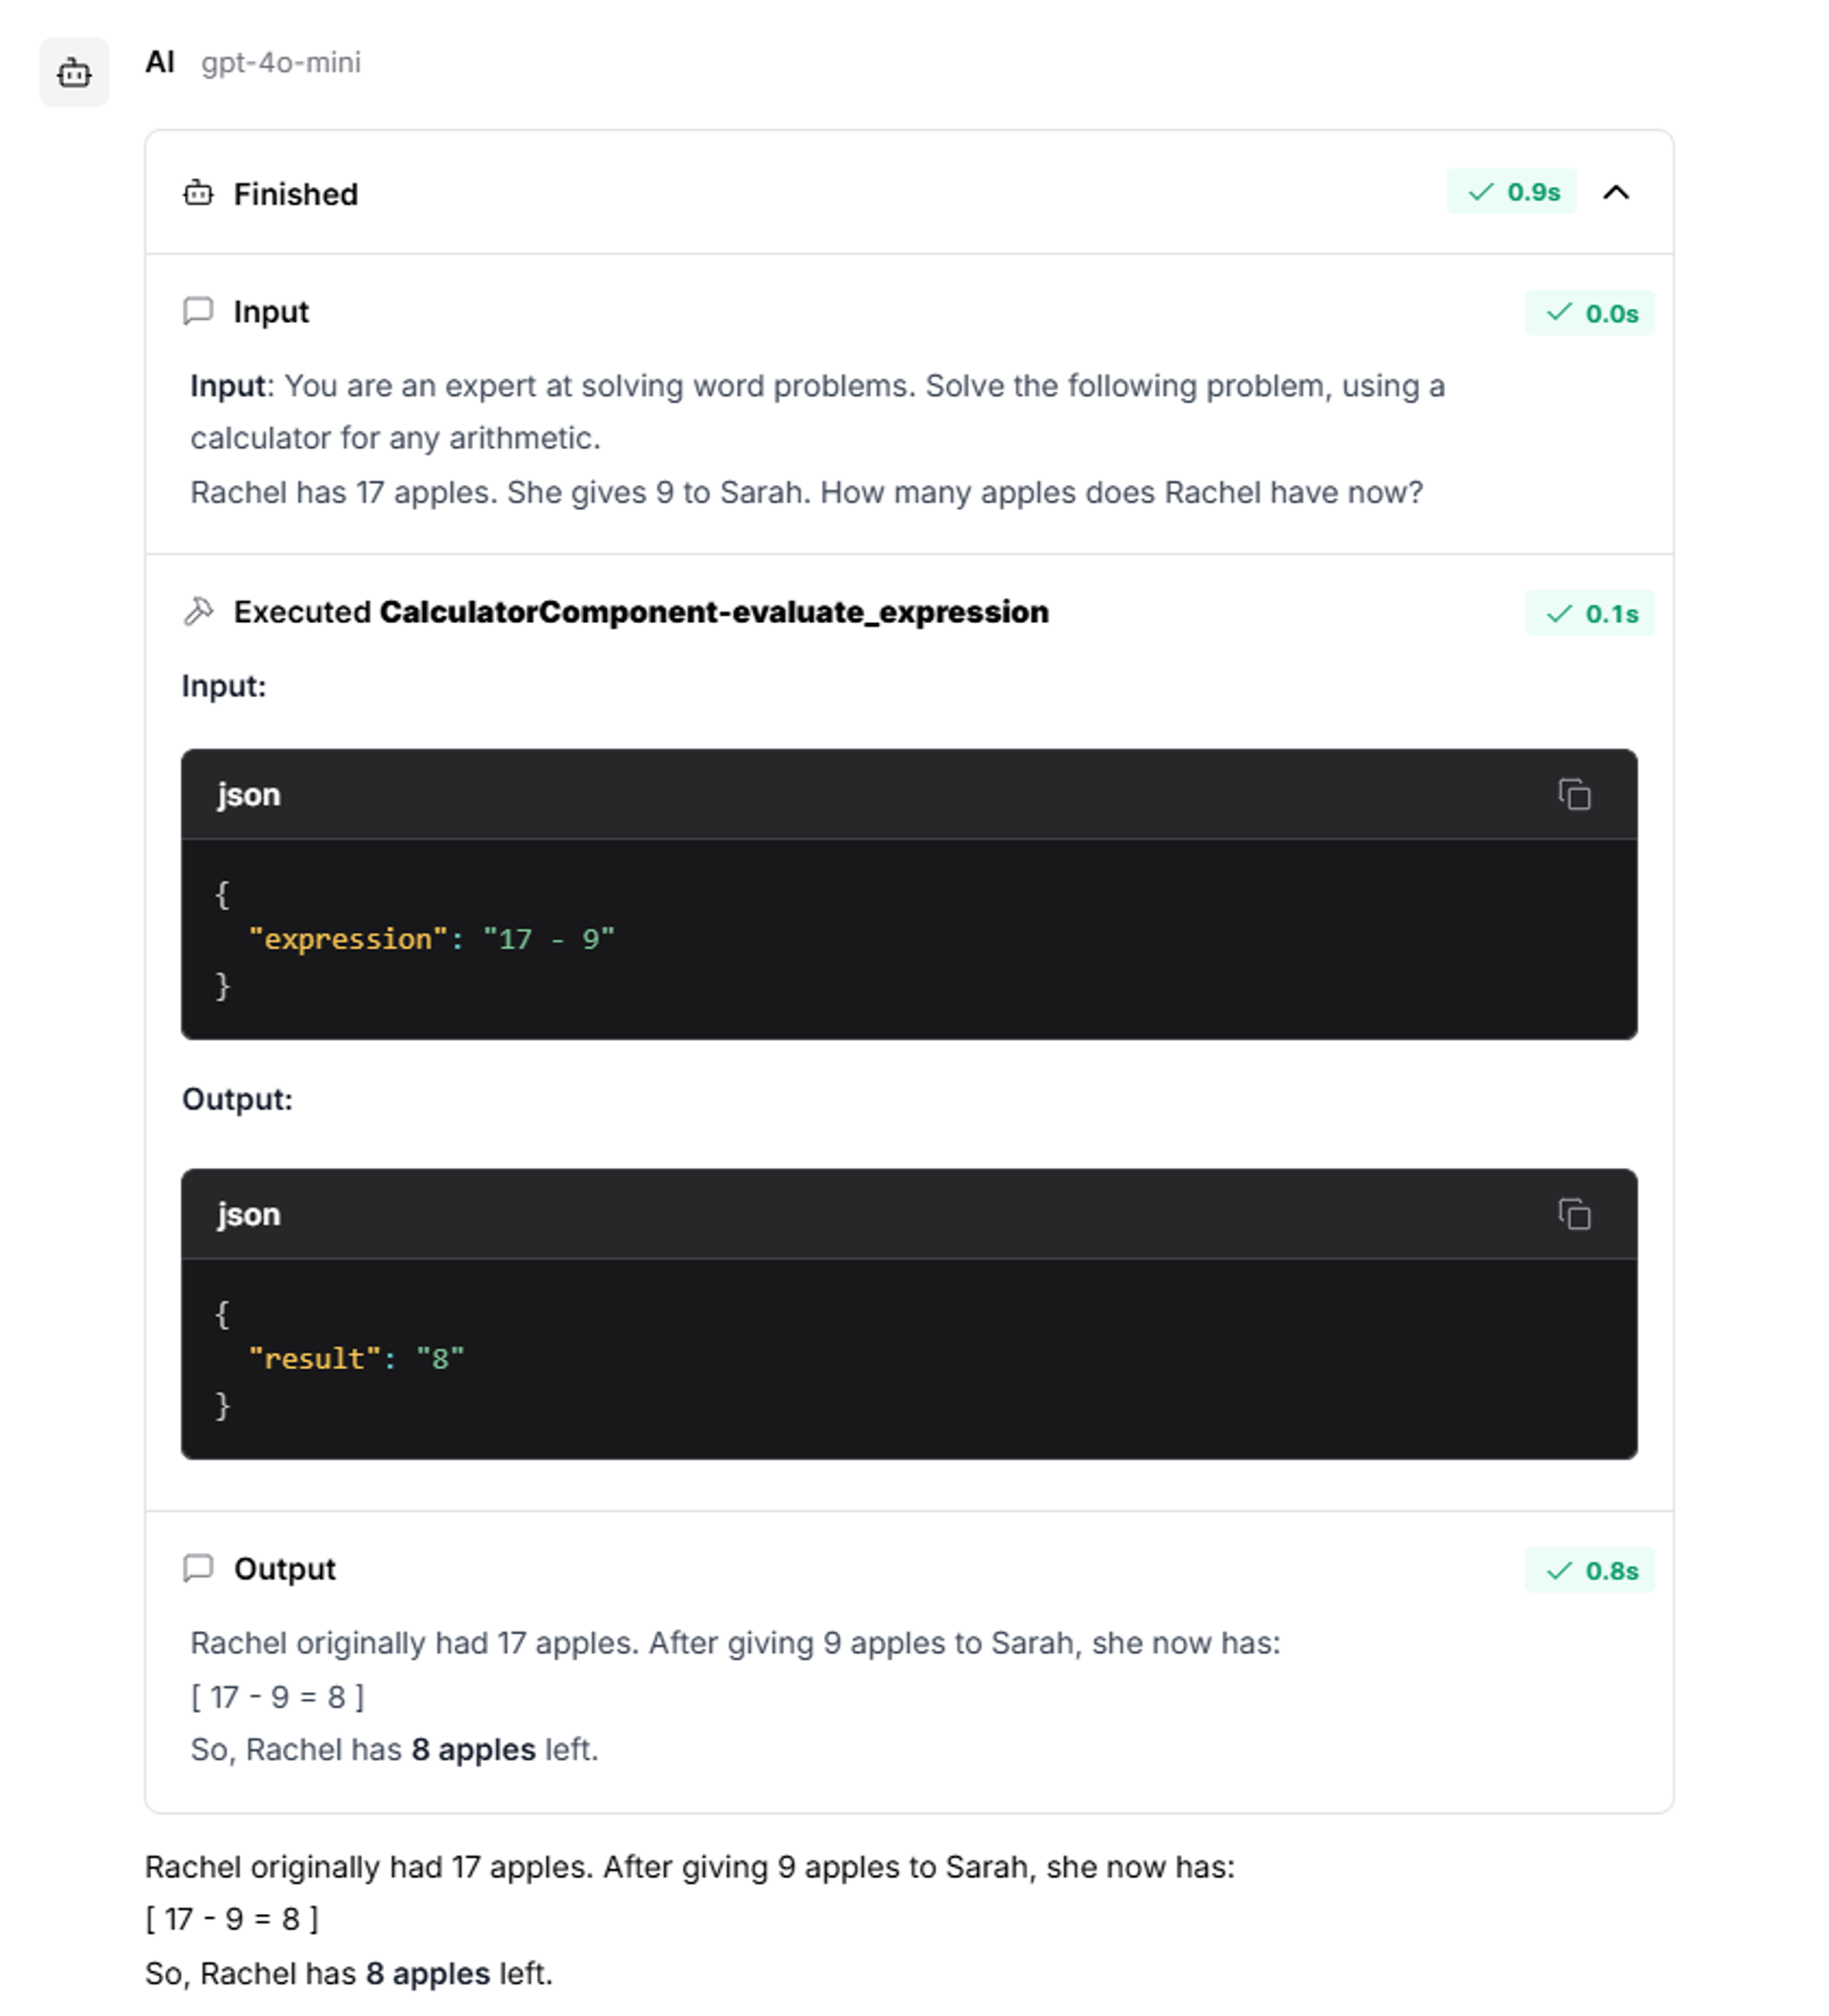Collapse the Finished steps panel

click(1615, 192)
